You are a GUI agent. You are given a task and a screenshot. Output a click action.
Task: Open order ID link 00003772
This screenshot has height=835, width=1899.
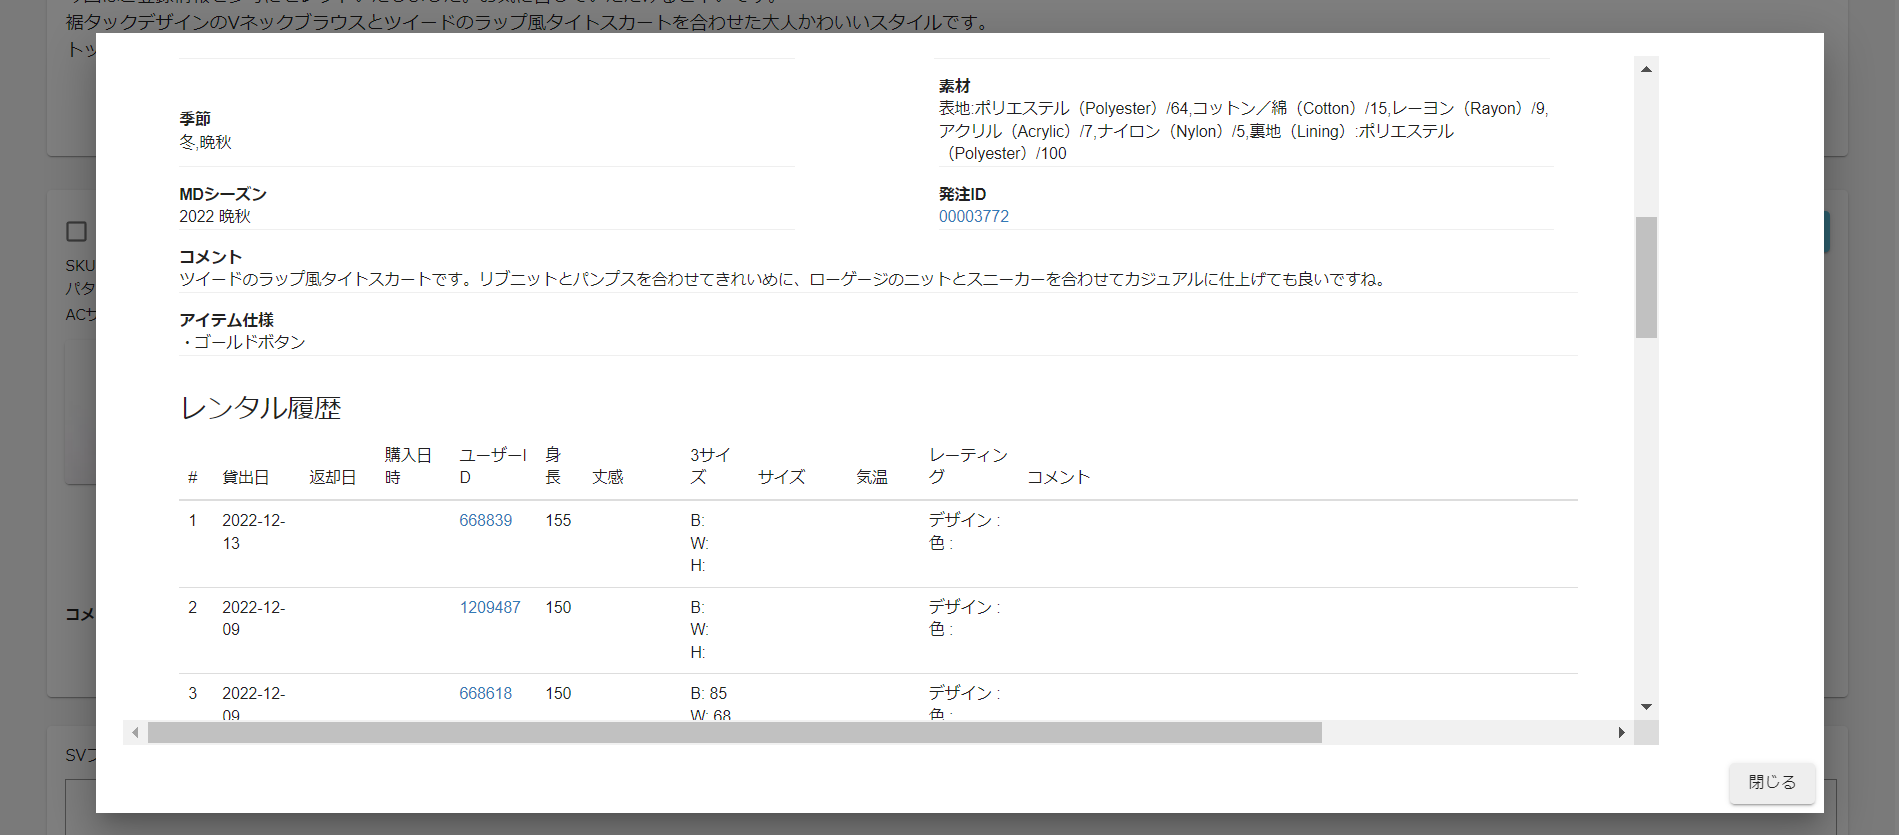(x=973, y=216)
